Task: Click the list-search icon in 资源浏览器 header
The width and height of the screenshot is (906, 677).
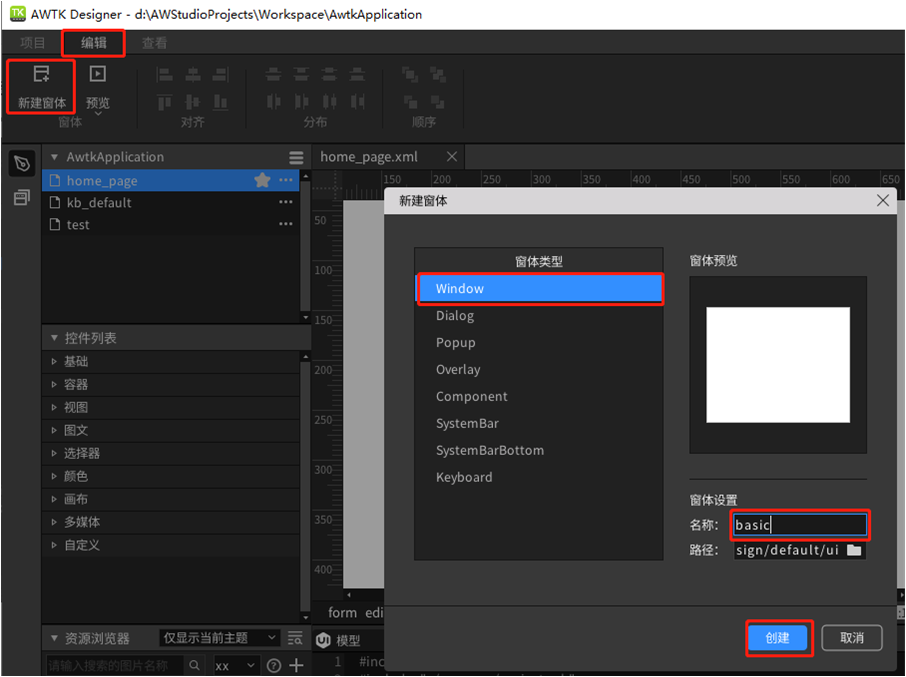Action: point(295,638)
